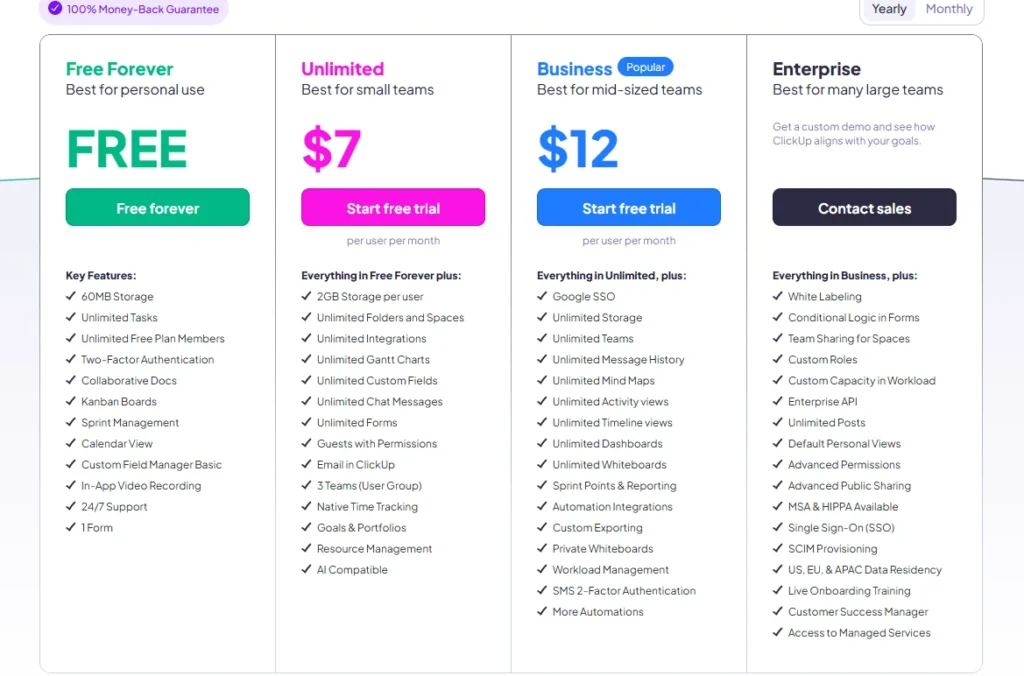Click the Free forever button
The image size is (1024, 676).
(x=158, y=208)
